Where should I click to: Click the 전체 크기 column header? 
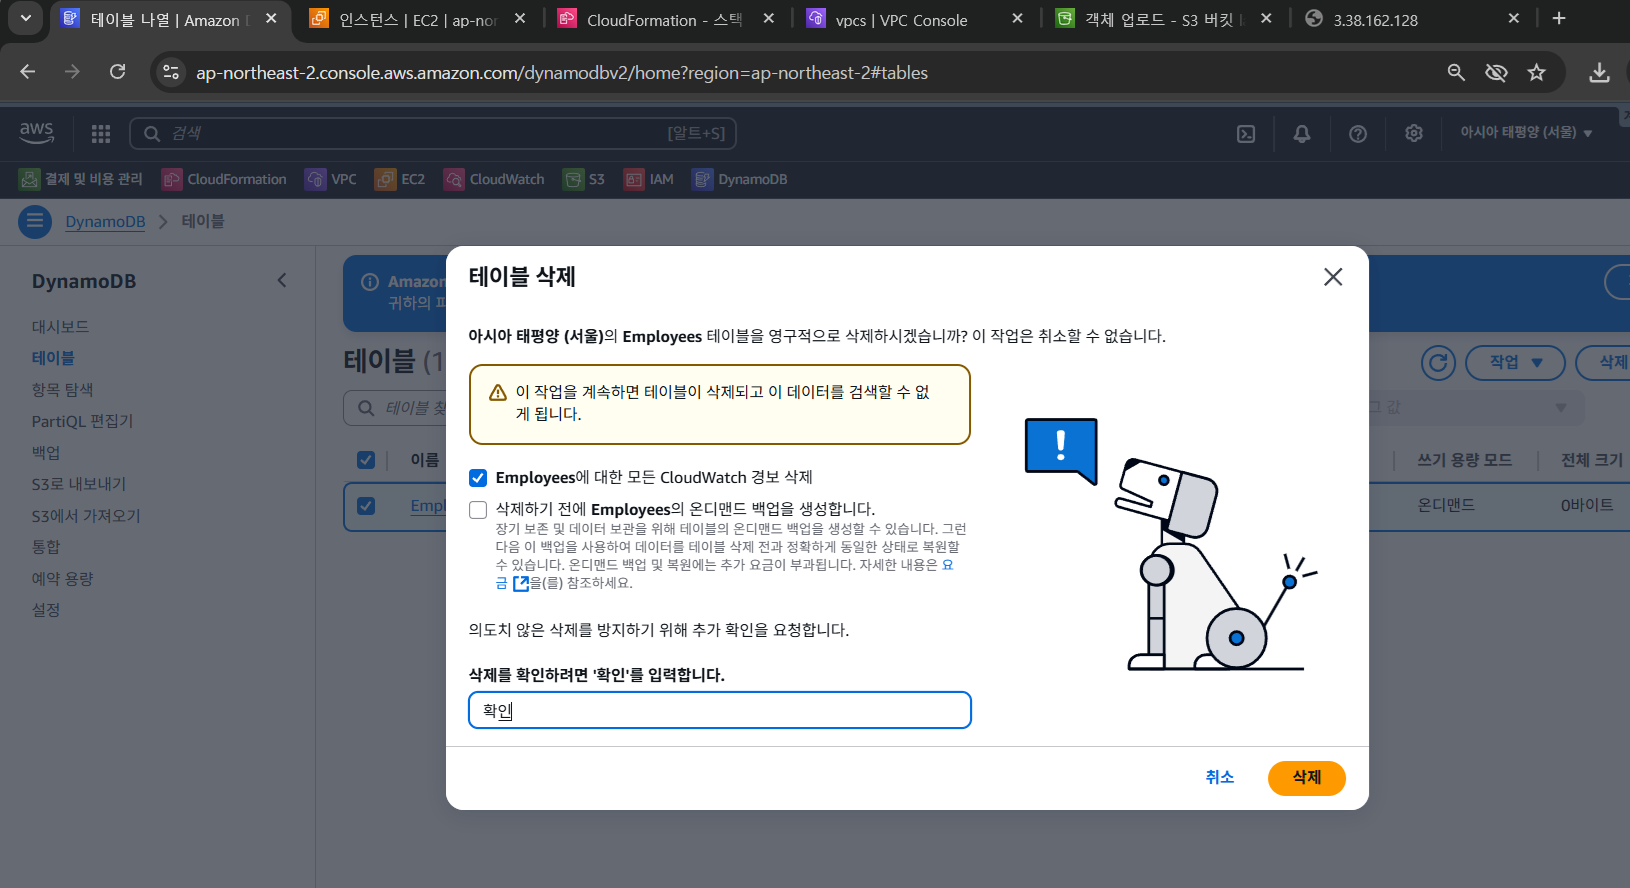click(1592, 460)
